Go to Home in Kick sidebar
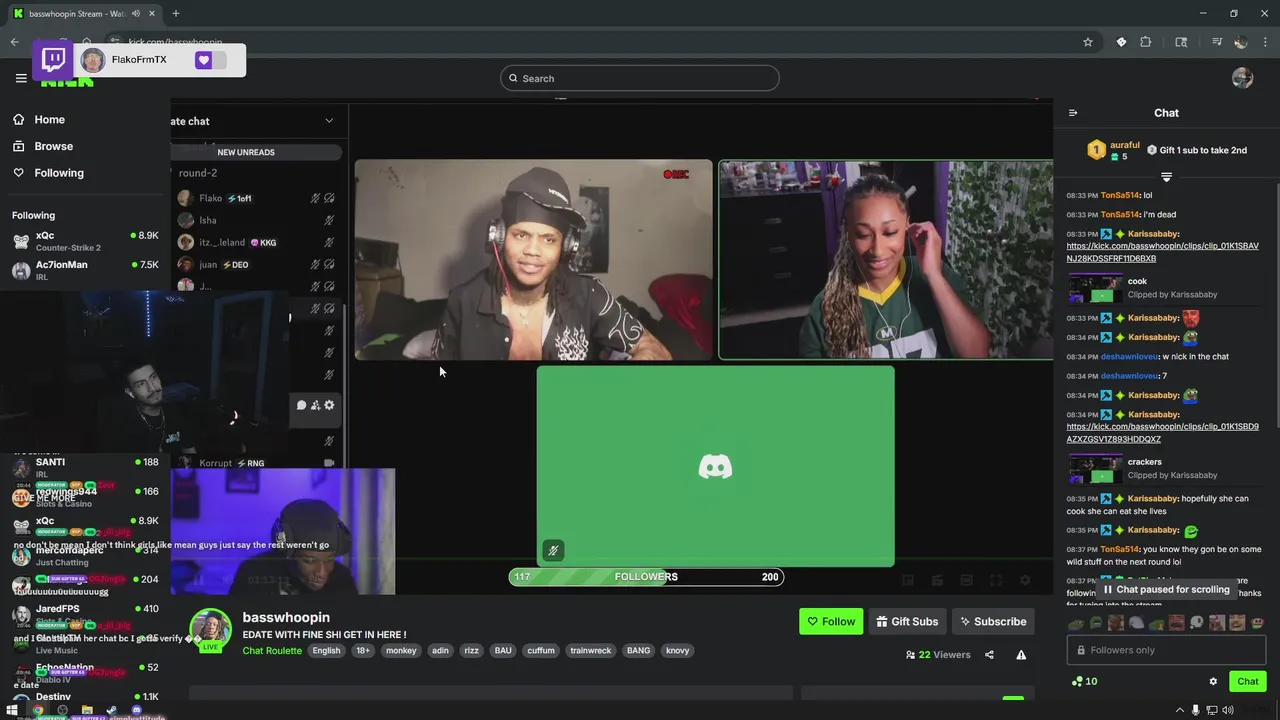Screen dimensions: 1280x720 38,119
